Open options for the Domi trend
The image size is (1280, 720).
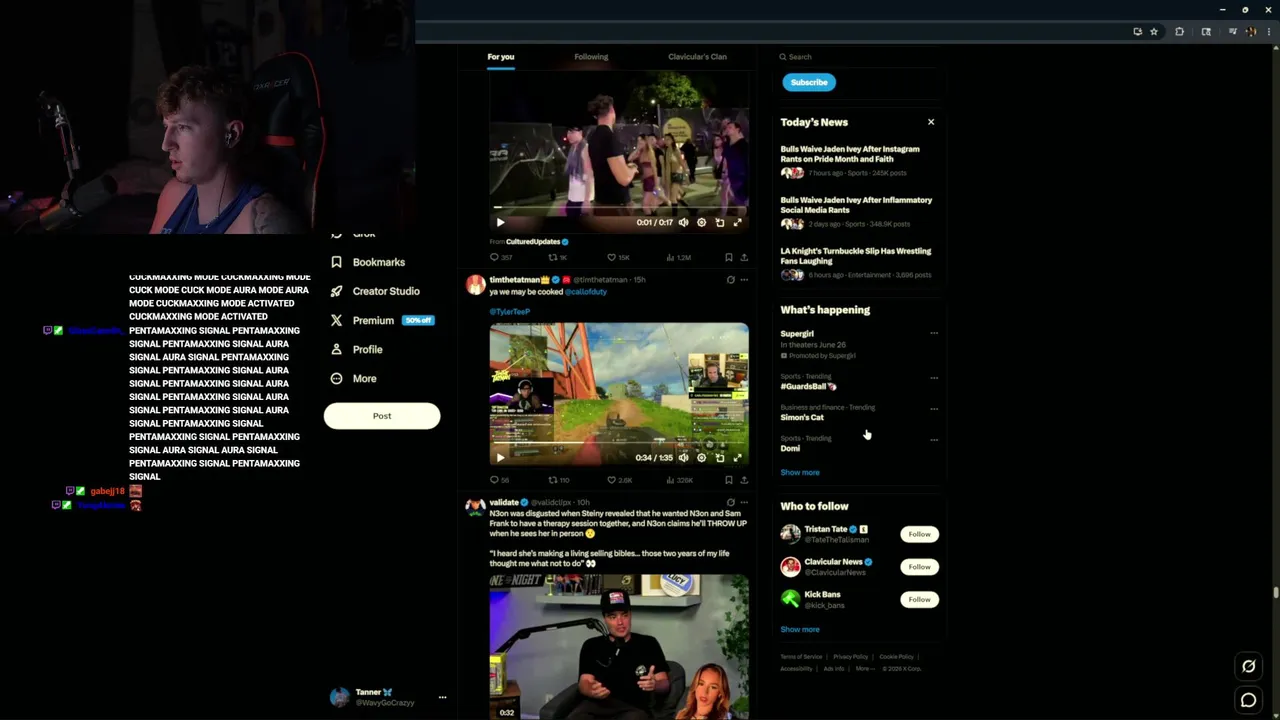934,440
